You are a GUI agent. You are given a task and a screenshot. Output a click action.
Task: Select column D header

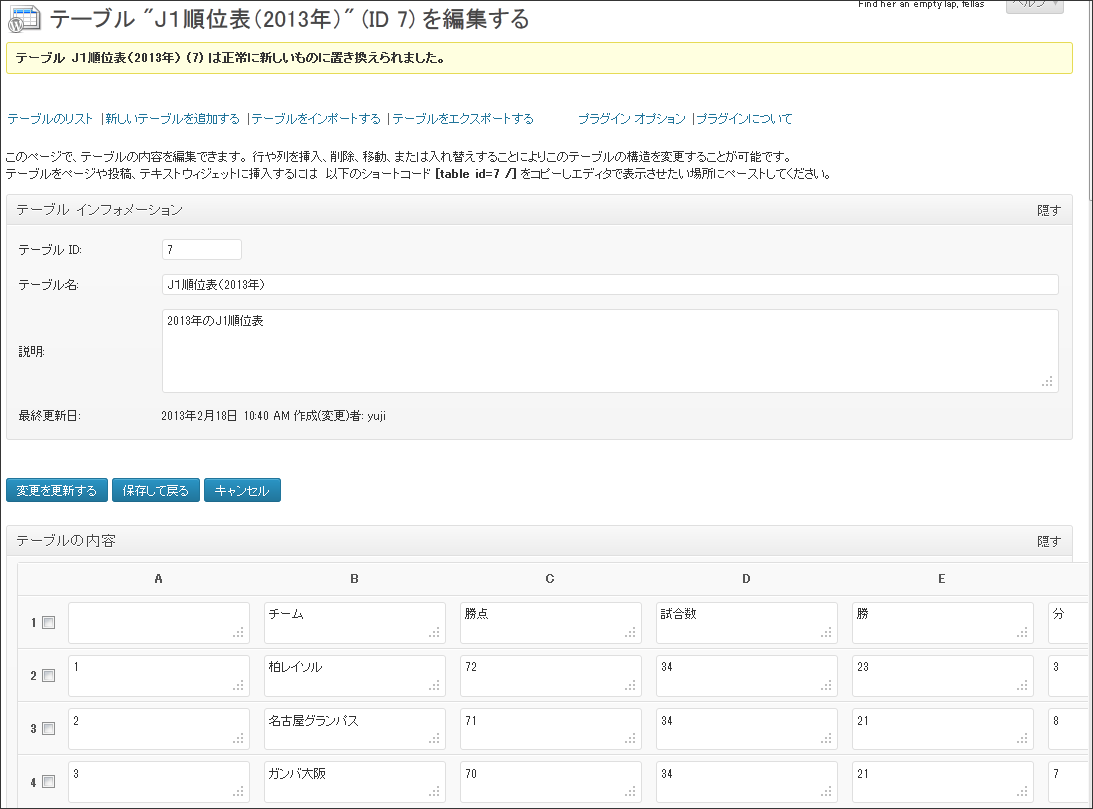pyautogui.click(x=746, y=579)
